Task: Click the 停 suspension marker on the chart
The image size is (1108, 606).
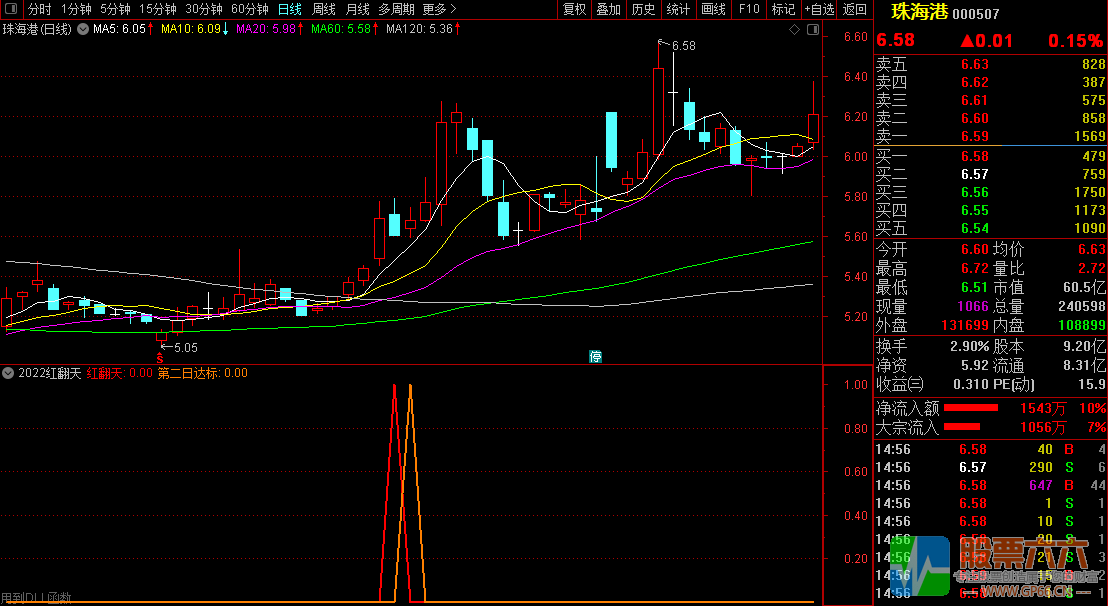Action: pyautogui.click(x=596, y=356)
